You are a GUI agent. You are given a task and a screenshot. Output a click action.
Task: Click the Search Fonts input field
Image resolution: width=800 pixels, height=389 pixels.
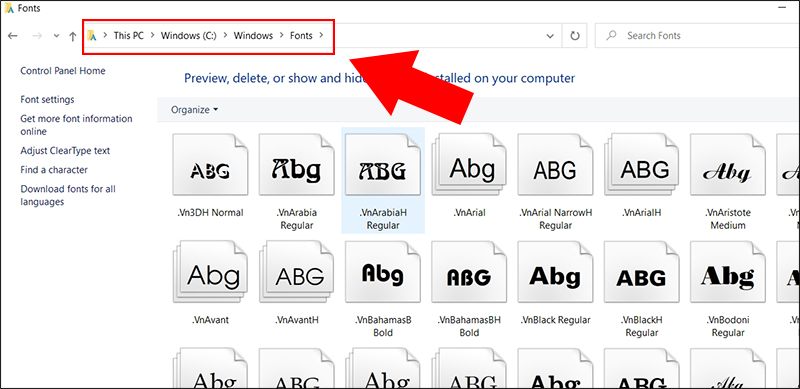pos(697,36)
